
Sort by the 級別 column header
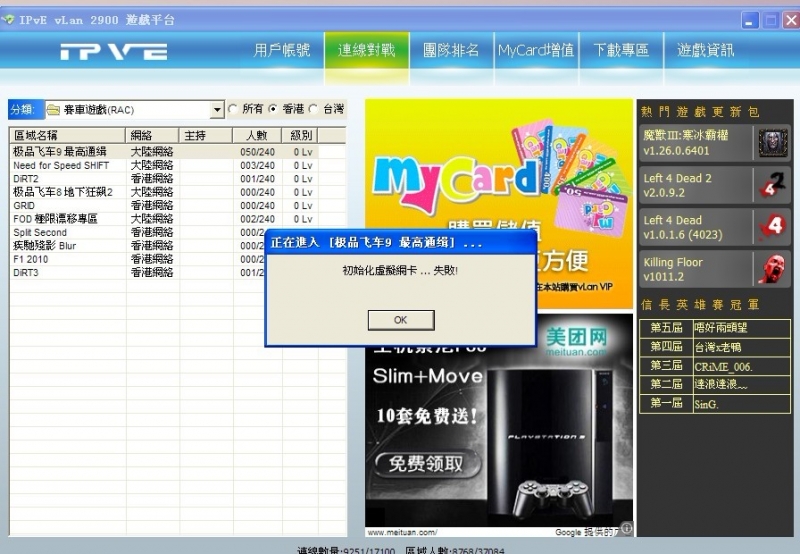click(300, 135)
